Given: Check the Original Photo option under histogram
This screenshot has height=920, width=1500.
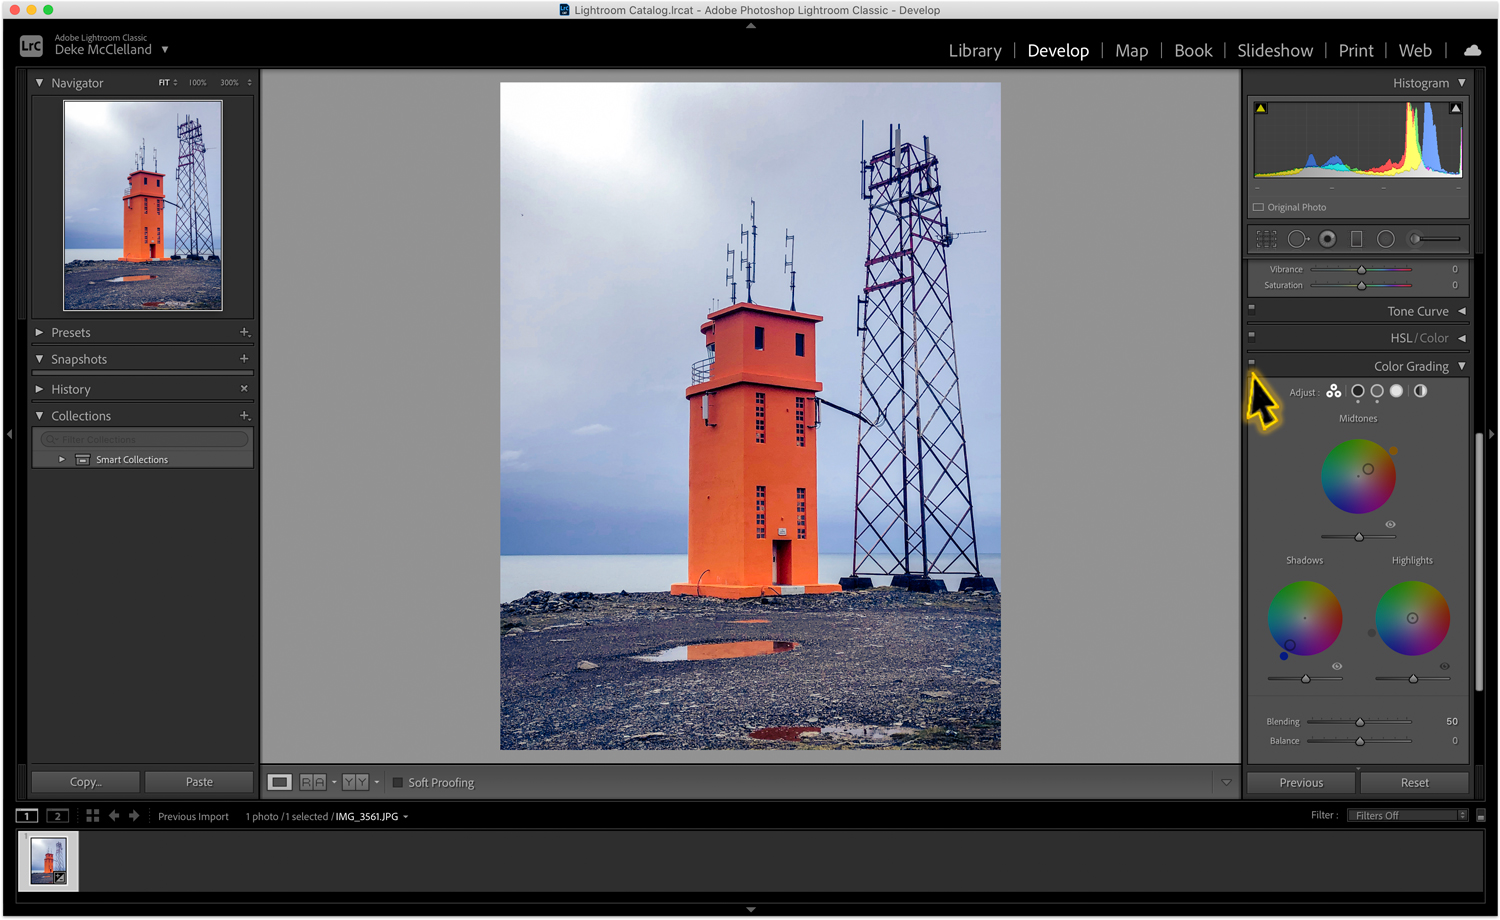Looking at the screenshot, I should [1258, 207].
